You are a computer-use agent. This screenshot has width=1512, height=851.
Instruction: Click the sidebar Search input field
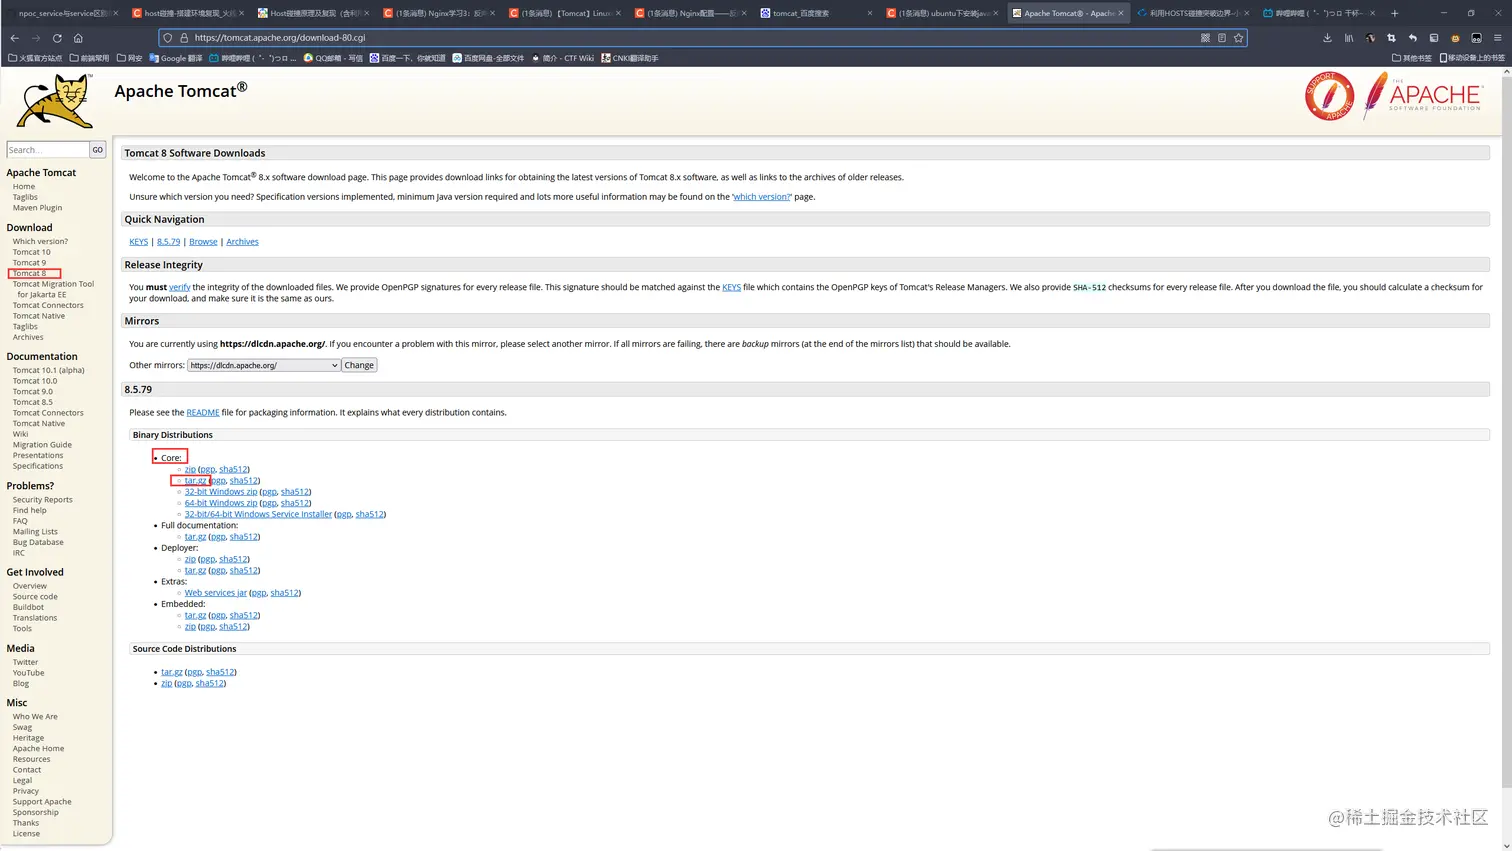[x=48, y=150]
